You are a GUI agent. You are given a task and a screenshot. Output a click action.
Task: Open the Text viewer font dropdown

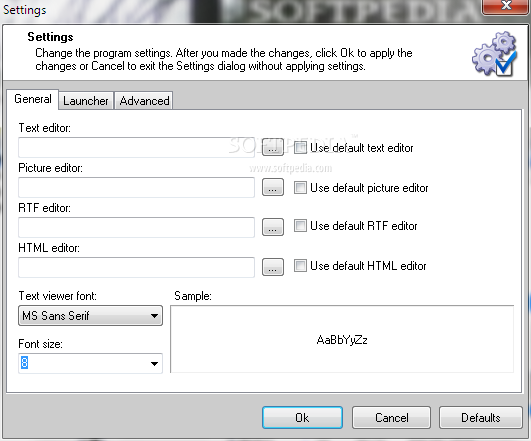click(90, 316)
